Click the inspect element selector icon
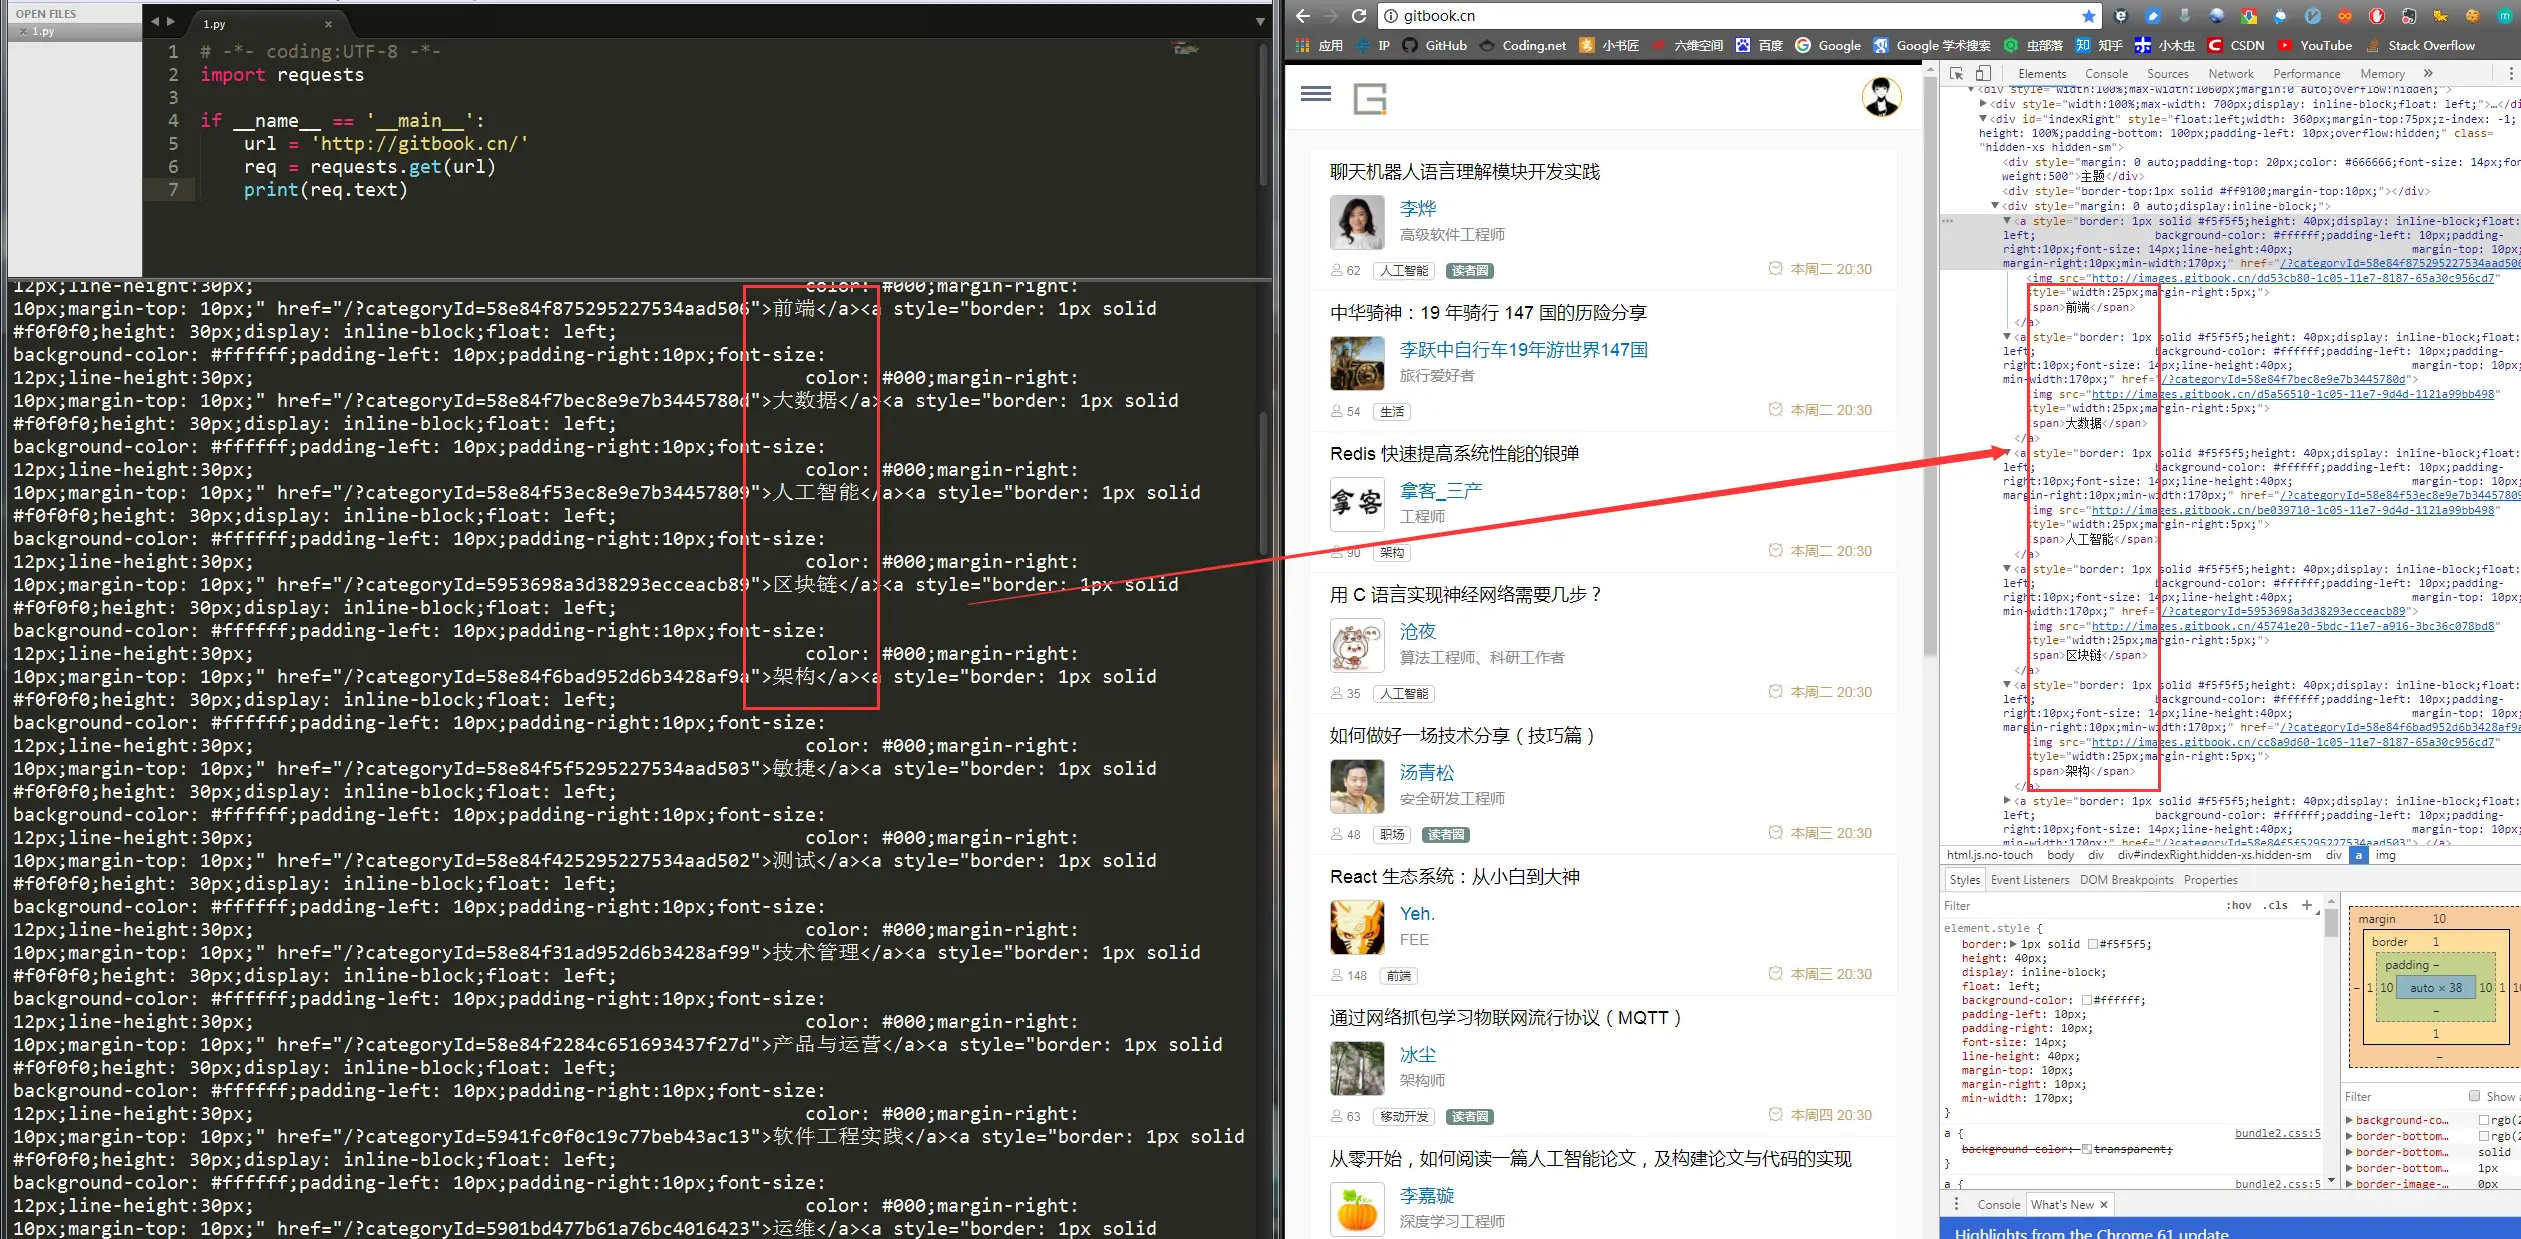The height and width of the screenshot is (1239, 2521). (1956, 74)
